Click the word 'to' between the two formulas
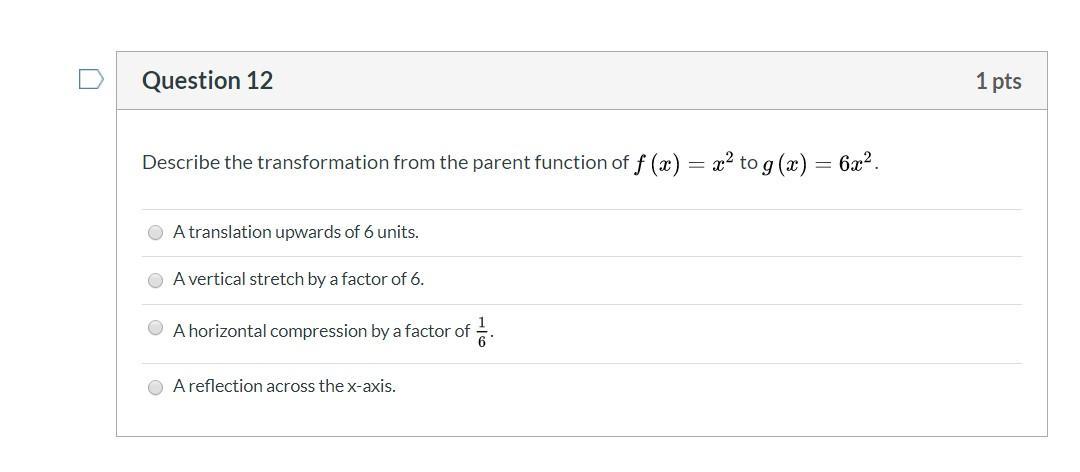 tap(748, 163)
